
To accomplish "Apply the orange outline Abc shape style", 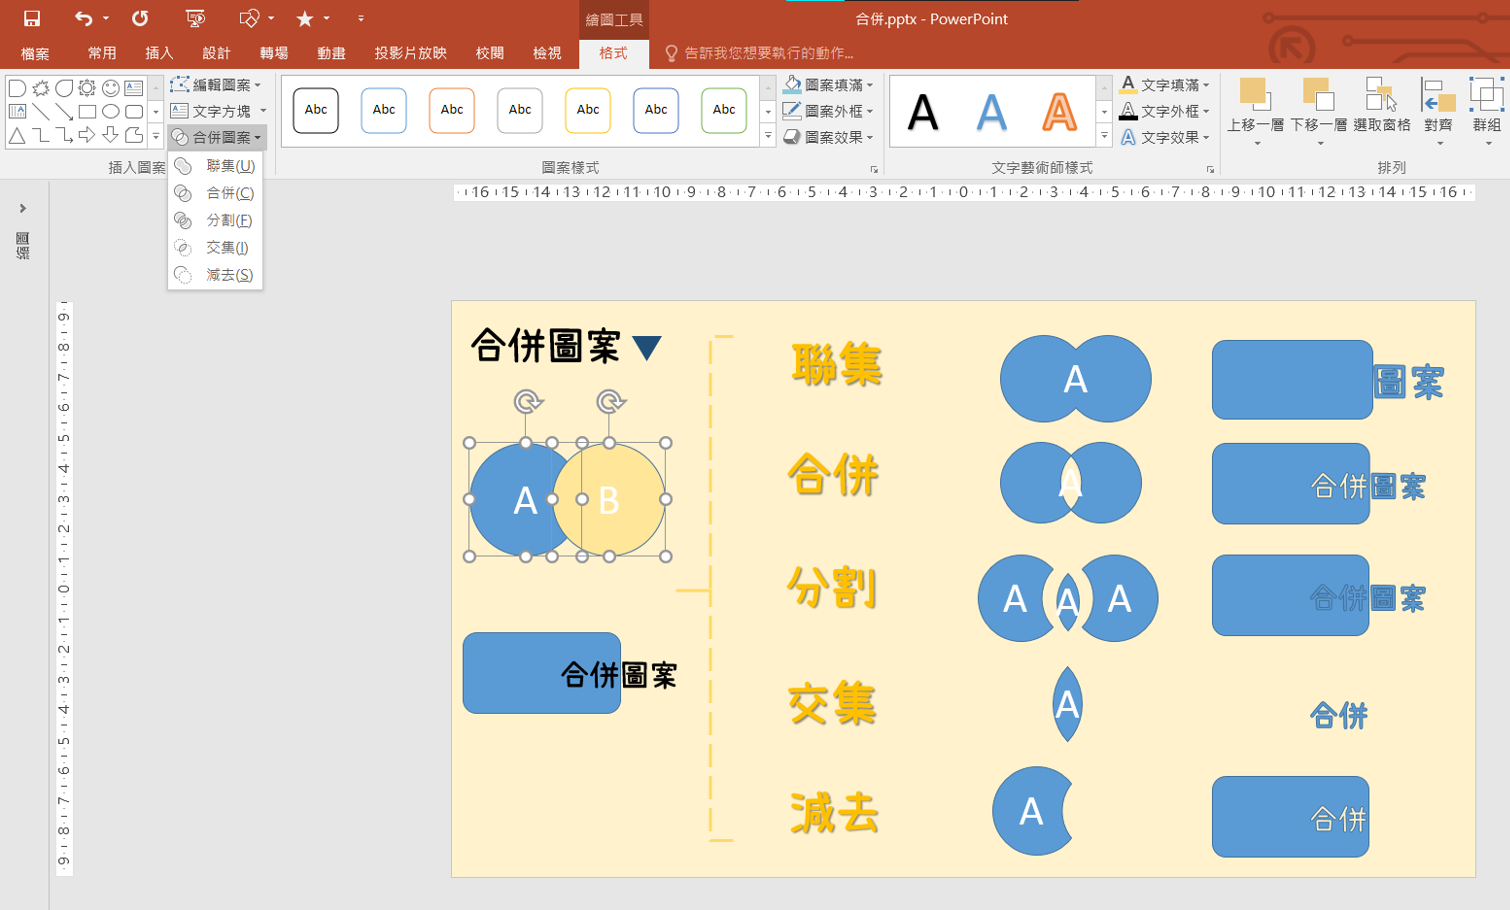I will 452,110.
